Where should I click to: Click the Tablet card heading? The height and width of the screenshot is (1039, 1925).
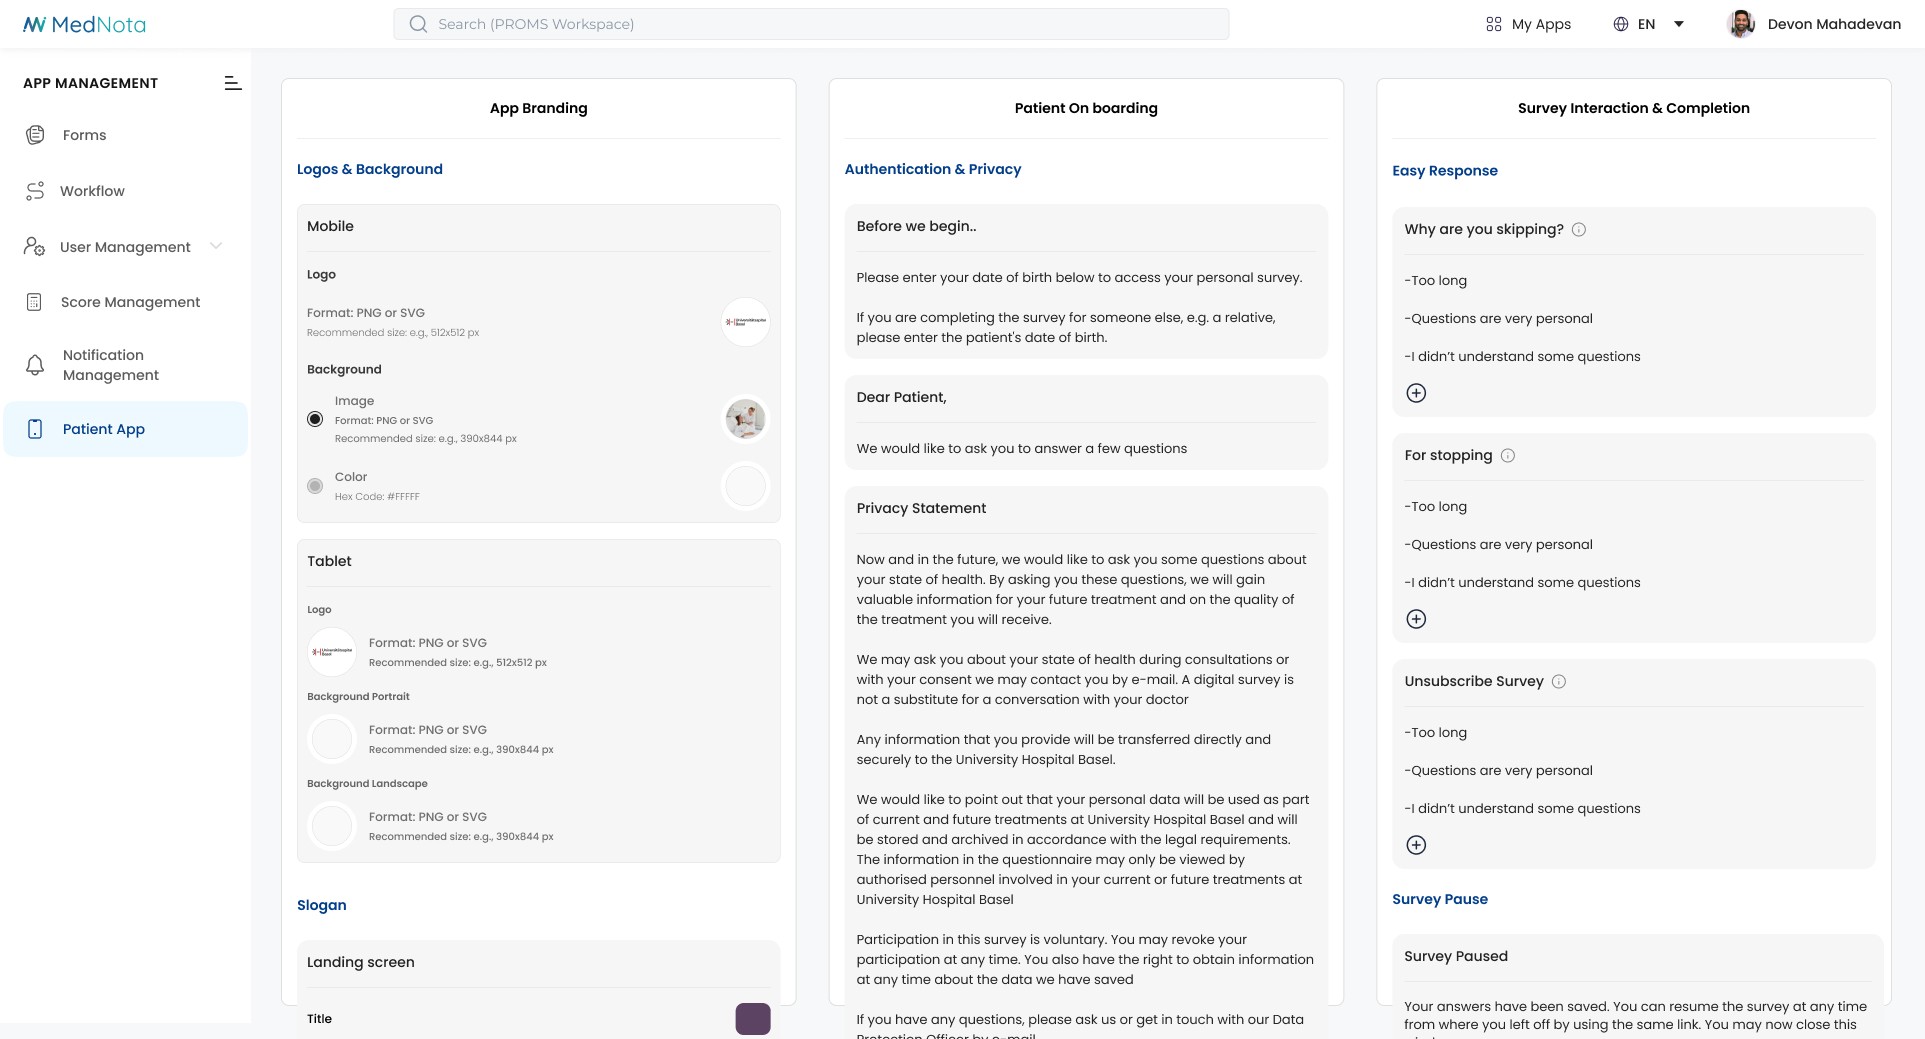point(329,561)
